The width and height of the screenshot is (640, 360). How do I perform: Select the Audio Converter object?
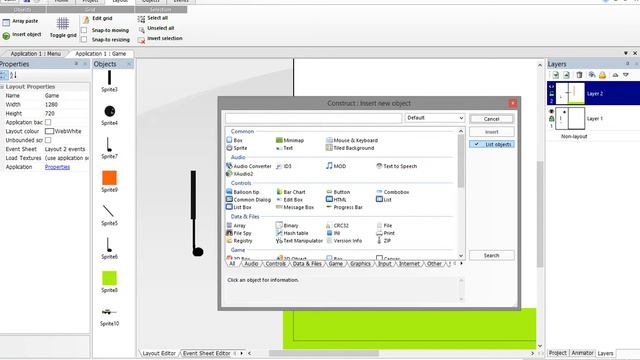pyautogui.click(x=249, y=166)
